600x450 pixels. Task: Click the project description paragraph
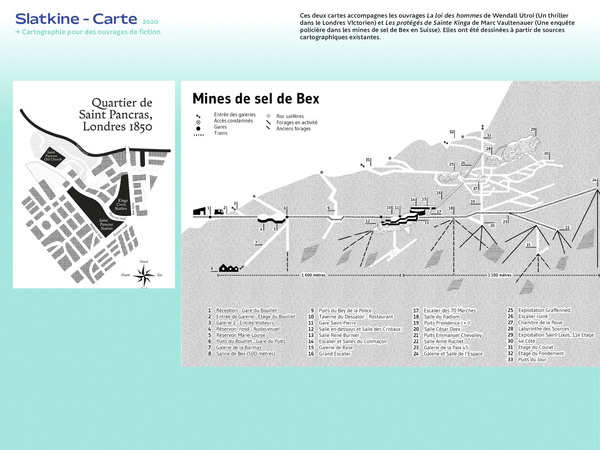pos(437,26)
